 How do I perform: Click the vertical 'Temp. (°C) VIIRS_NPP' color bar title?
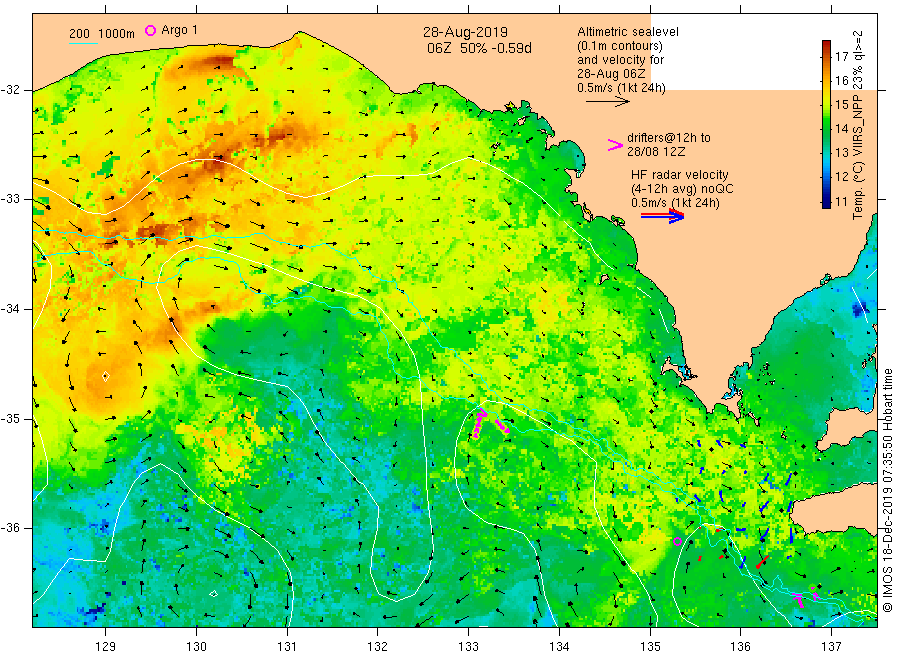(858, 158)
